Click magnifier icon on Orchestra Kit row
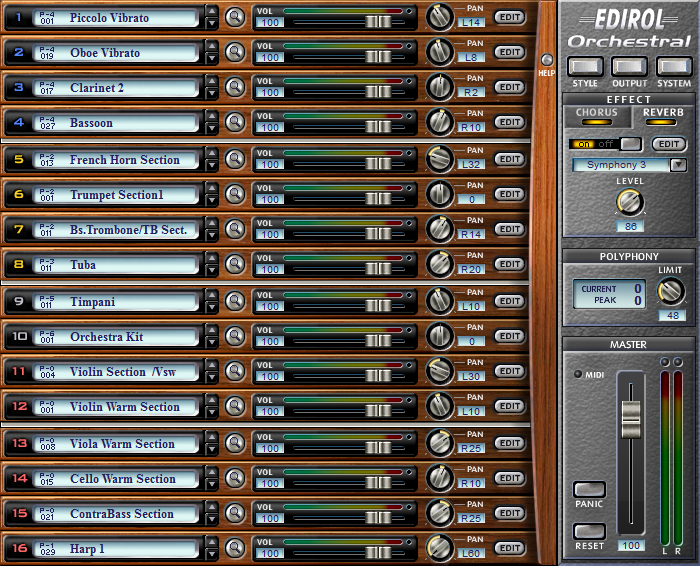The height and width of the screenshot is (566, 700). [x=234, y=336]
